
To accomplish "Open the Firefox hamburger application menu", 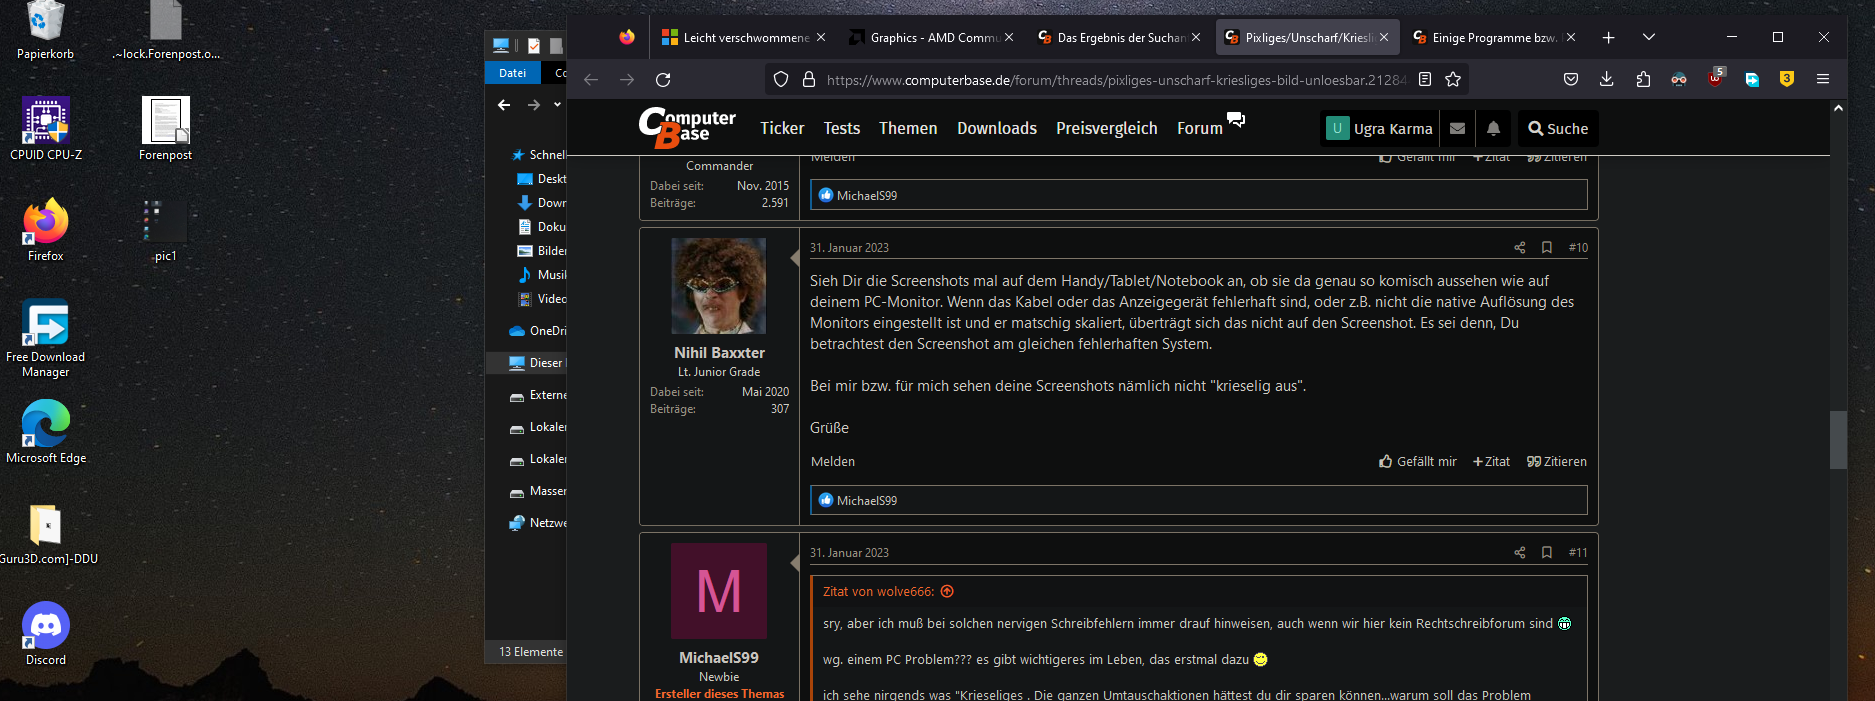I will 1823,80.
